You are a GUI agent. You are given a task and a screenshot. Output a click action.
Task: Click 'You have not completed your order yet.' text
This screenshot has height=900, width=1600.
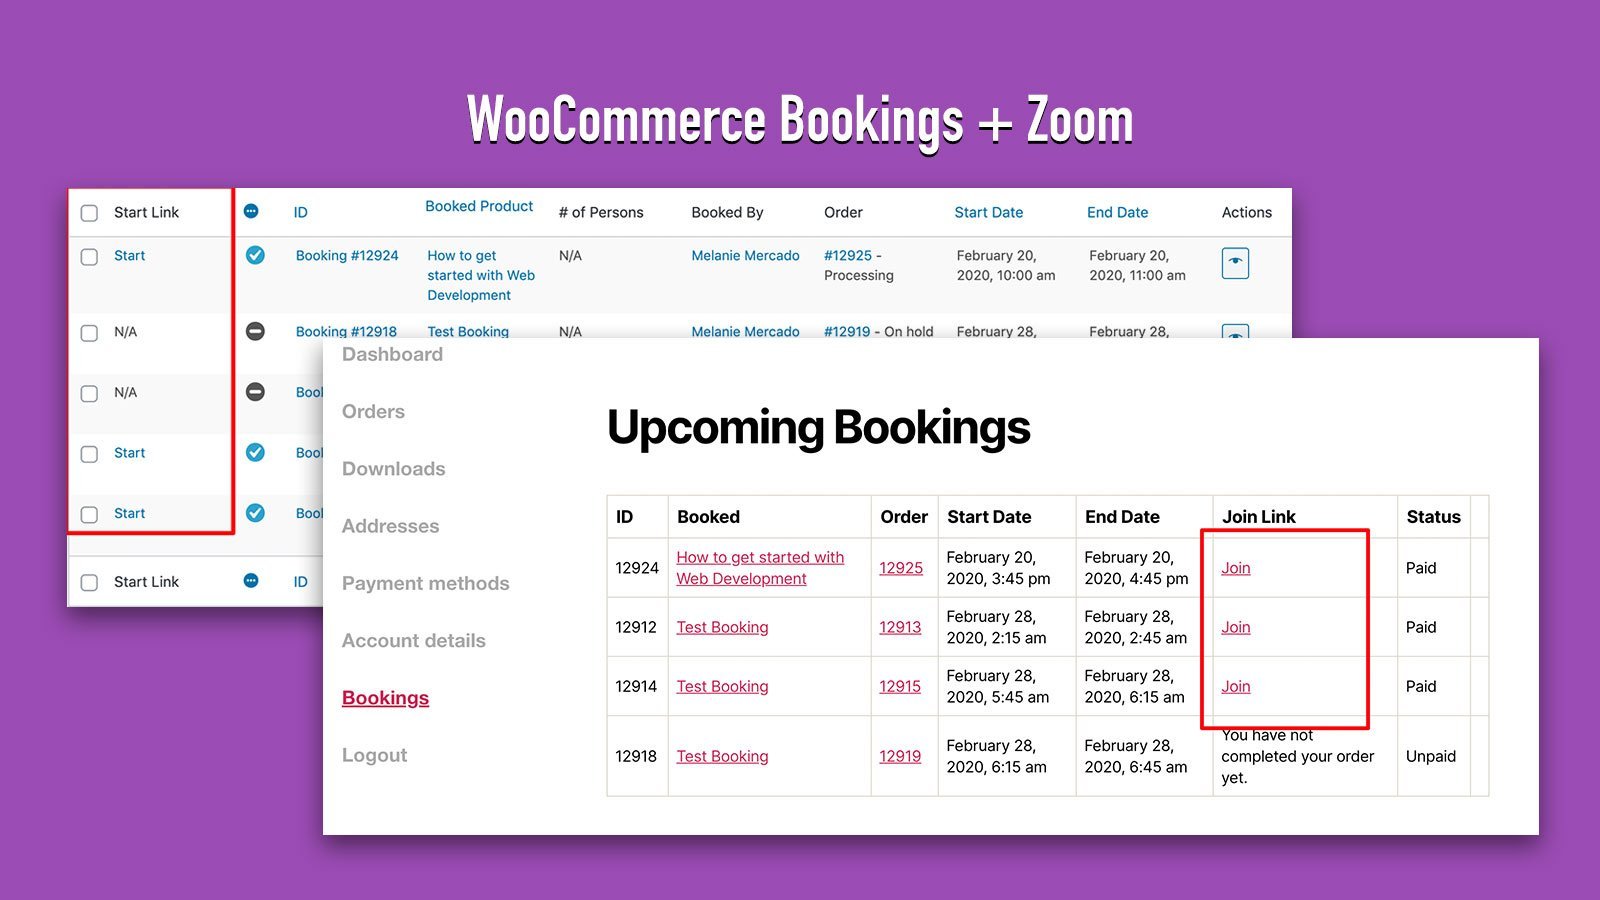click(1297, 756)
